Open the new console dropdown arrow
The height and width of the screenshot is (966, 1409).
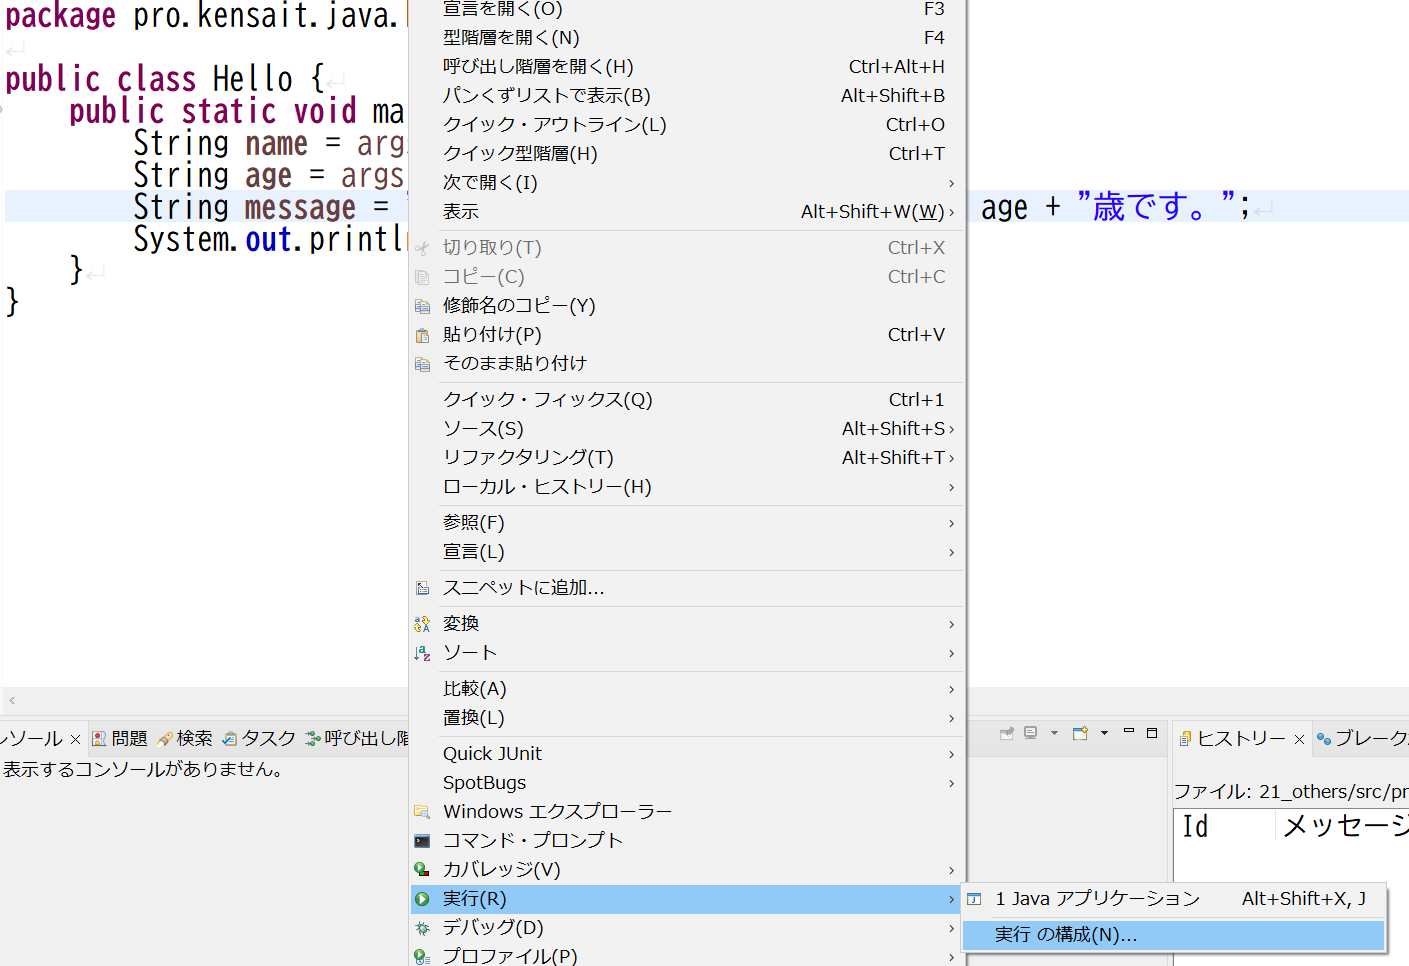pos(1104,733)
